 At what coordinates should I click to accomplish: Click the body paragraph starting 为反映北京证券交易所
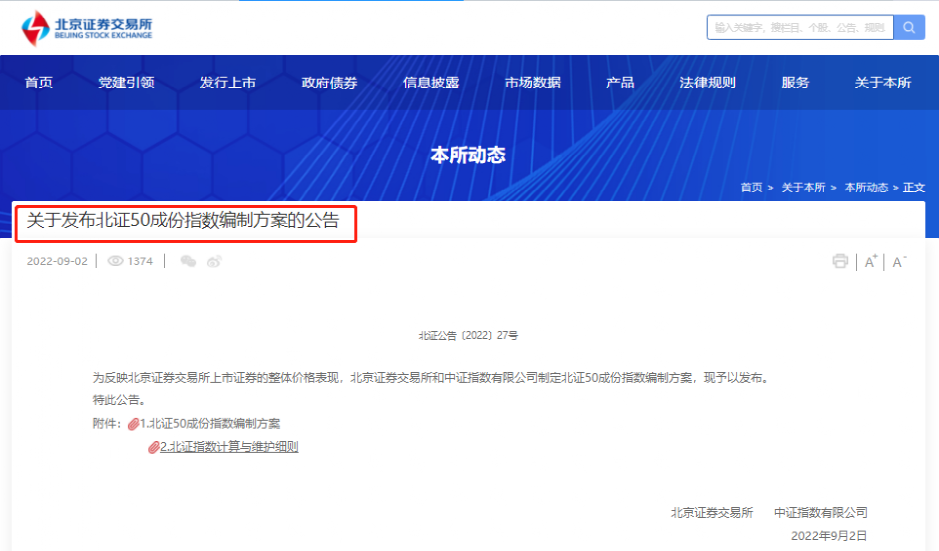pos(432,378)
